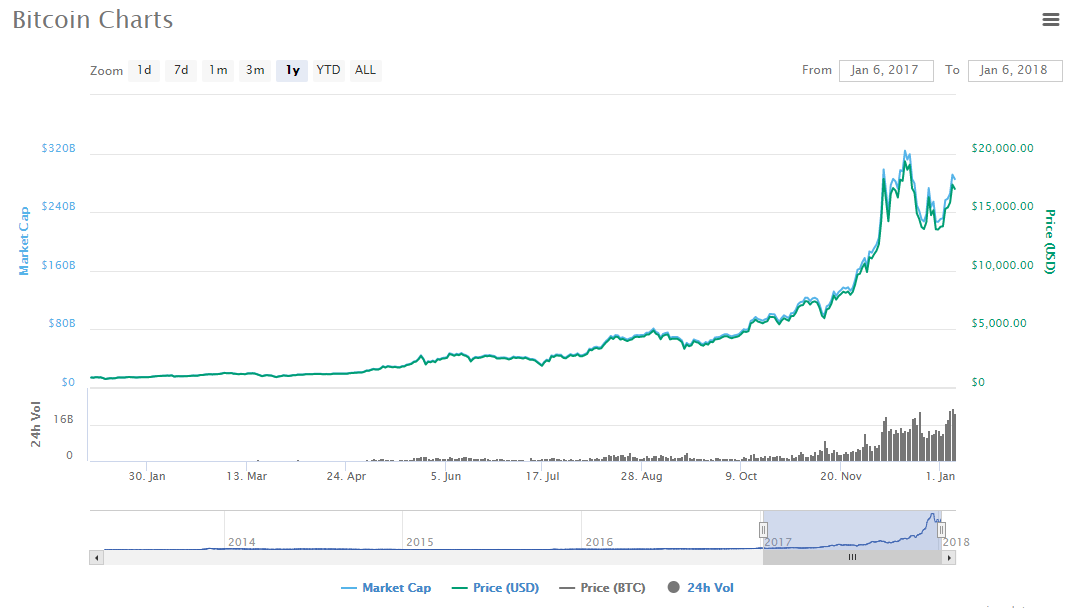Image resolution: width=1067 pixels, height=608 pixels.
Task: Select the 1y zoom range
Action: point(292,70)
